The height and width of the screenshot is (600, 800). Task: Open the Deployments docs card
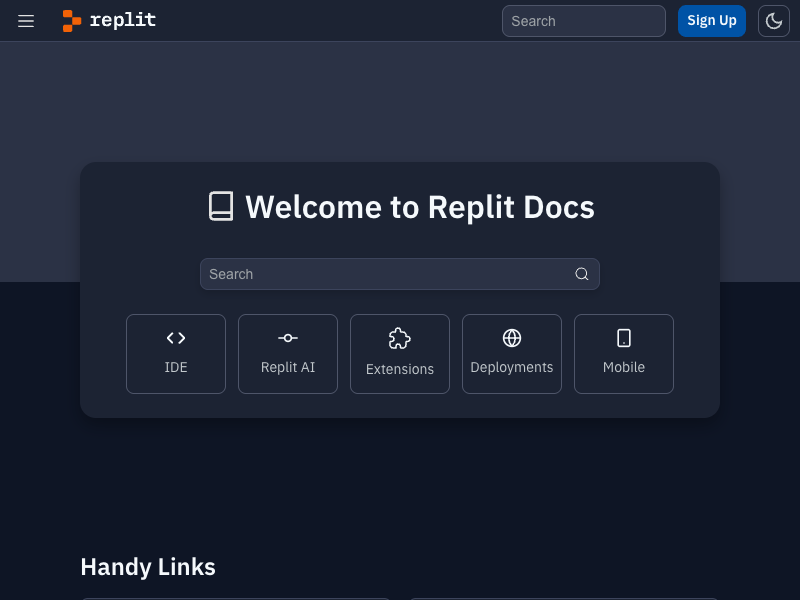coord(512,354)
